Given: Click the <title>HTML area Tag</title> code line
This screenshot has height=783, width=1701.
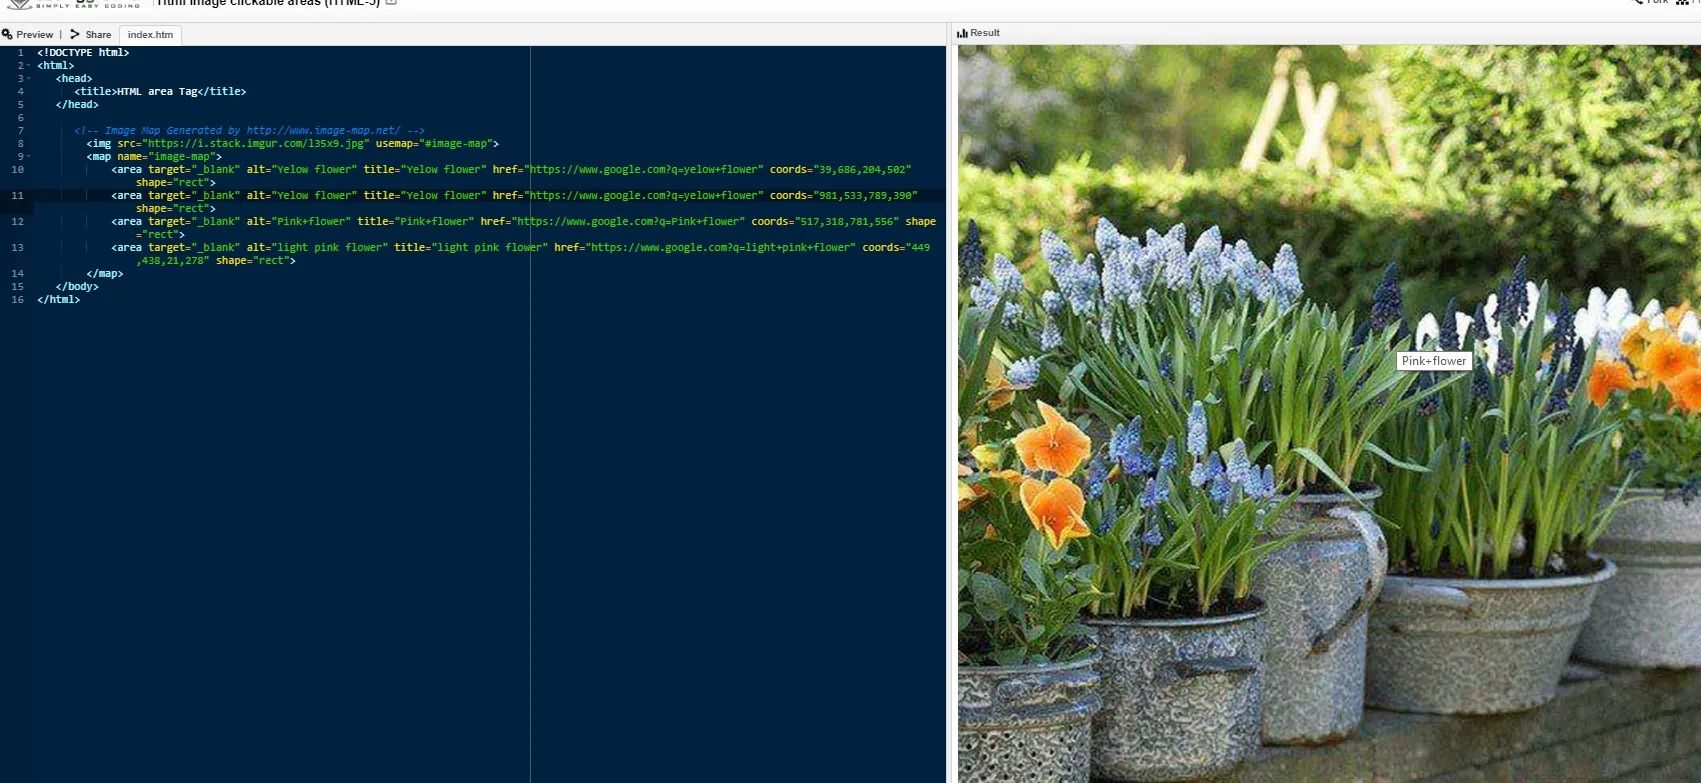Looking at the screenshot, I should 160,92.
